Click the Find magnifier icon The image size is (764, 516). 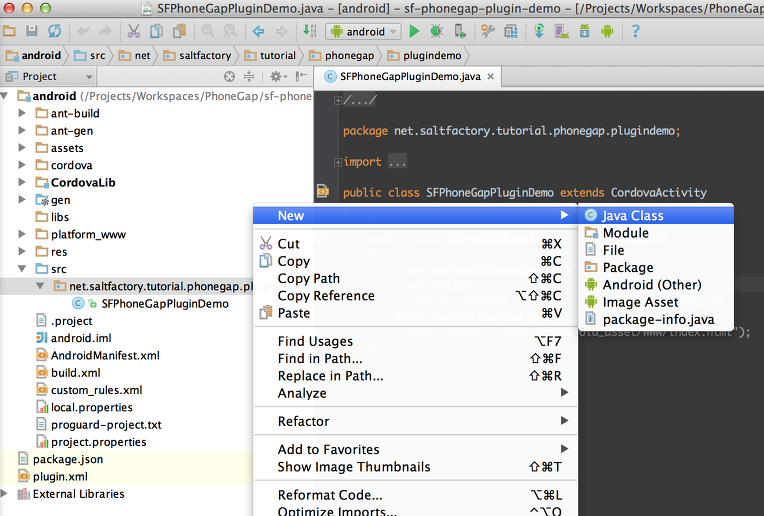(208, 32)
